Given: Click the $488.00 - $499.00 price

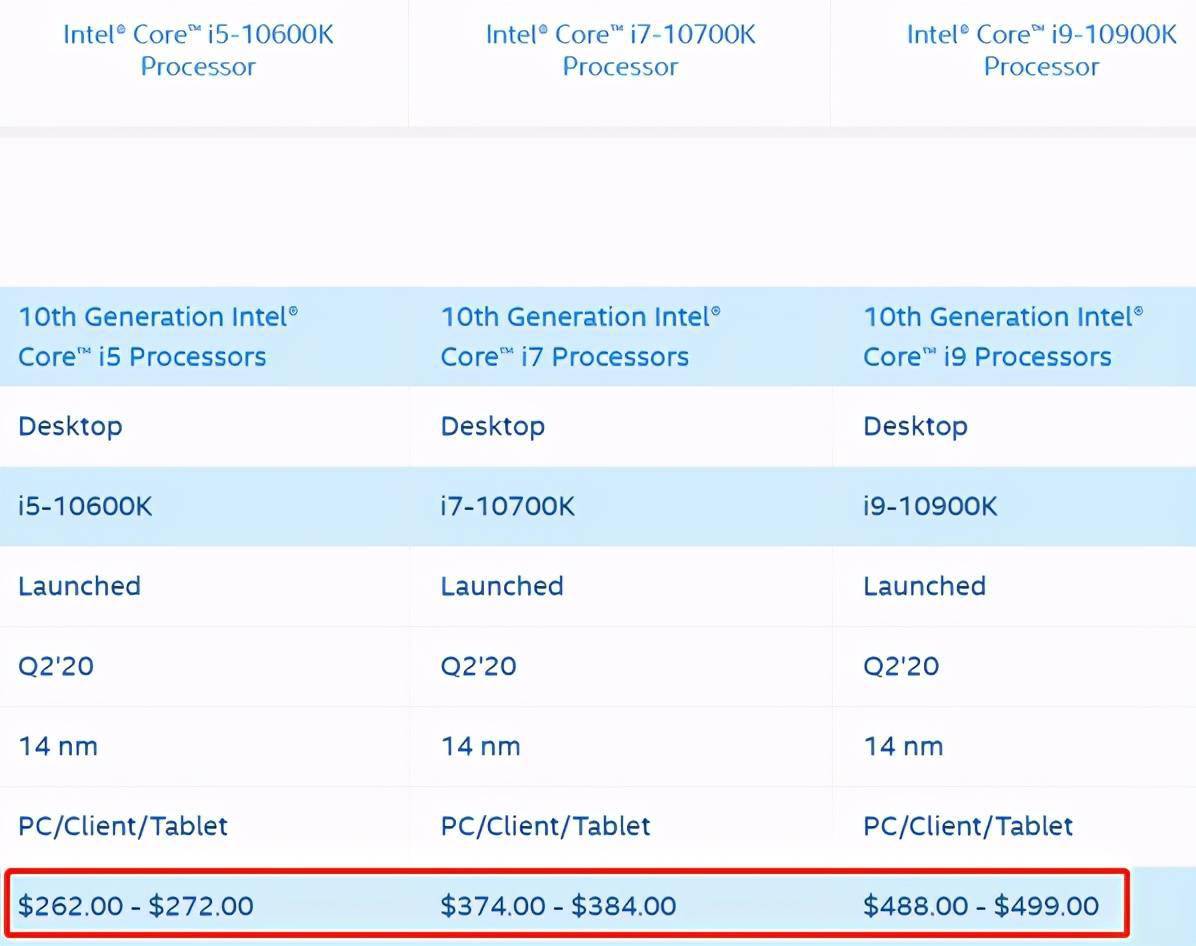Looking at the screenshot, I should [981, 906].
